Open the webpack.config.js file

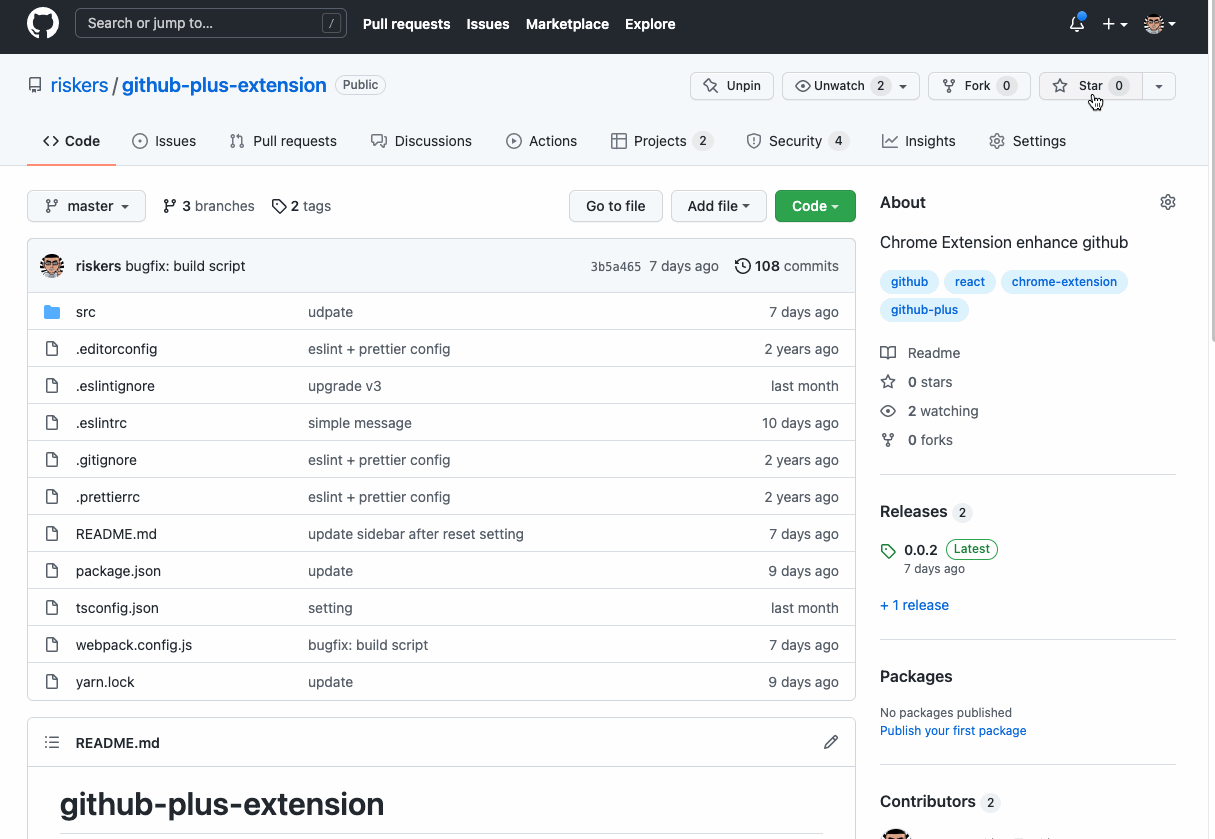[134, 645]
